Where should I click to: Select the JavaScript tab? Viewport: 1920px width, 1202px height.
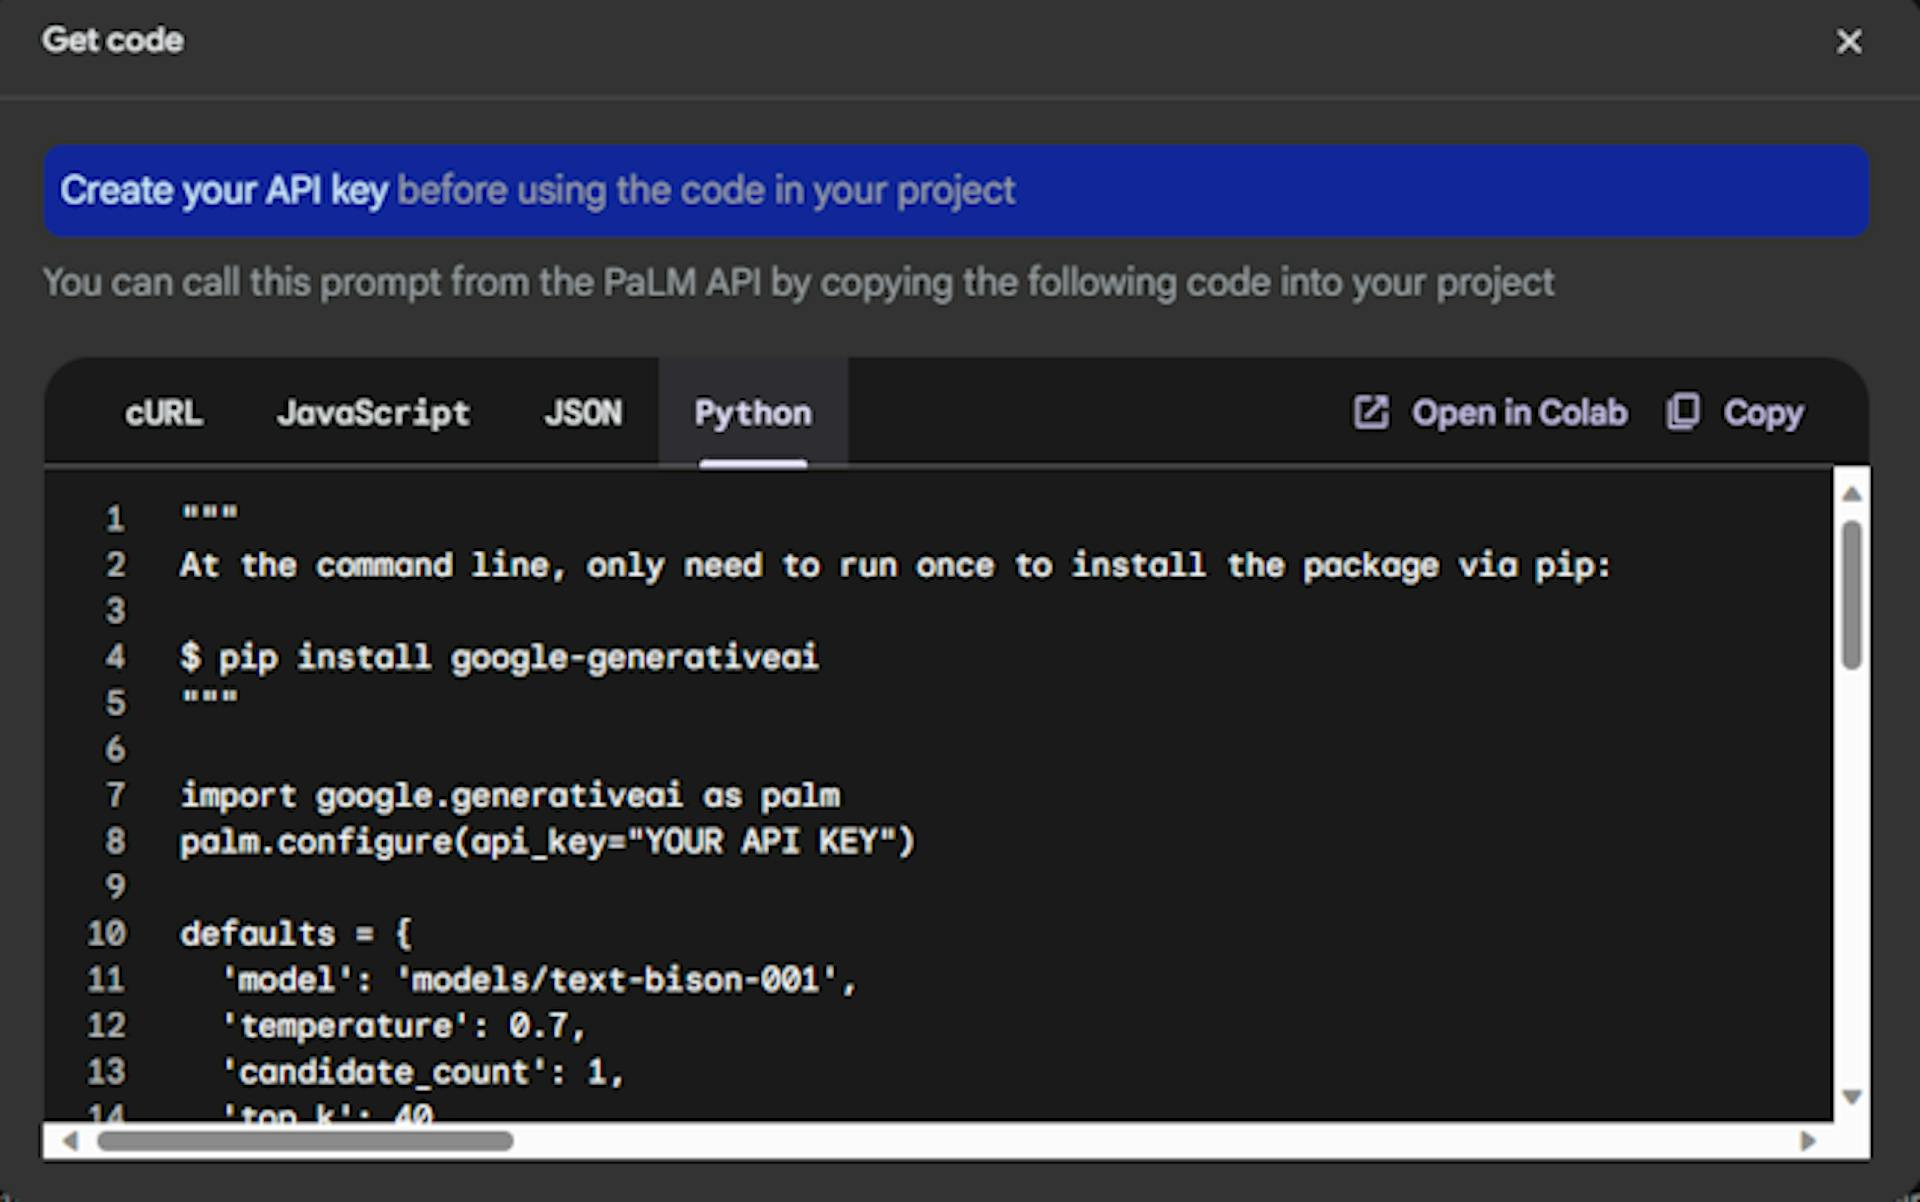point(371,411)
